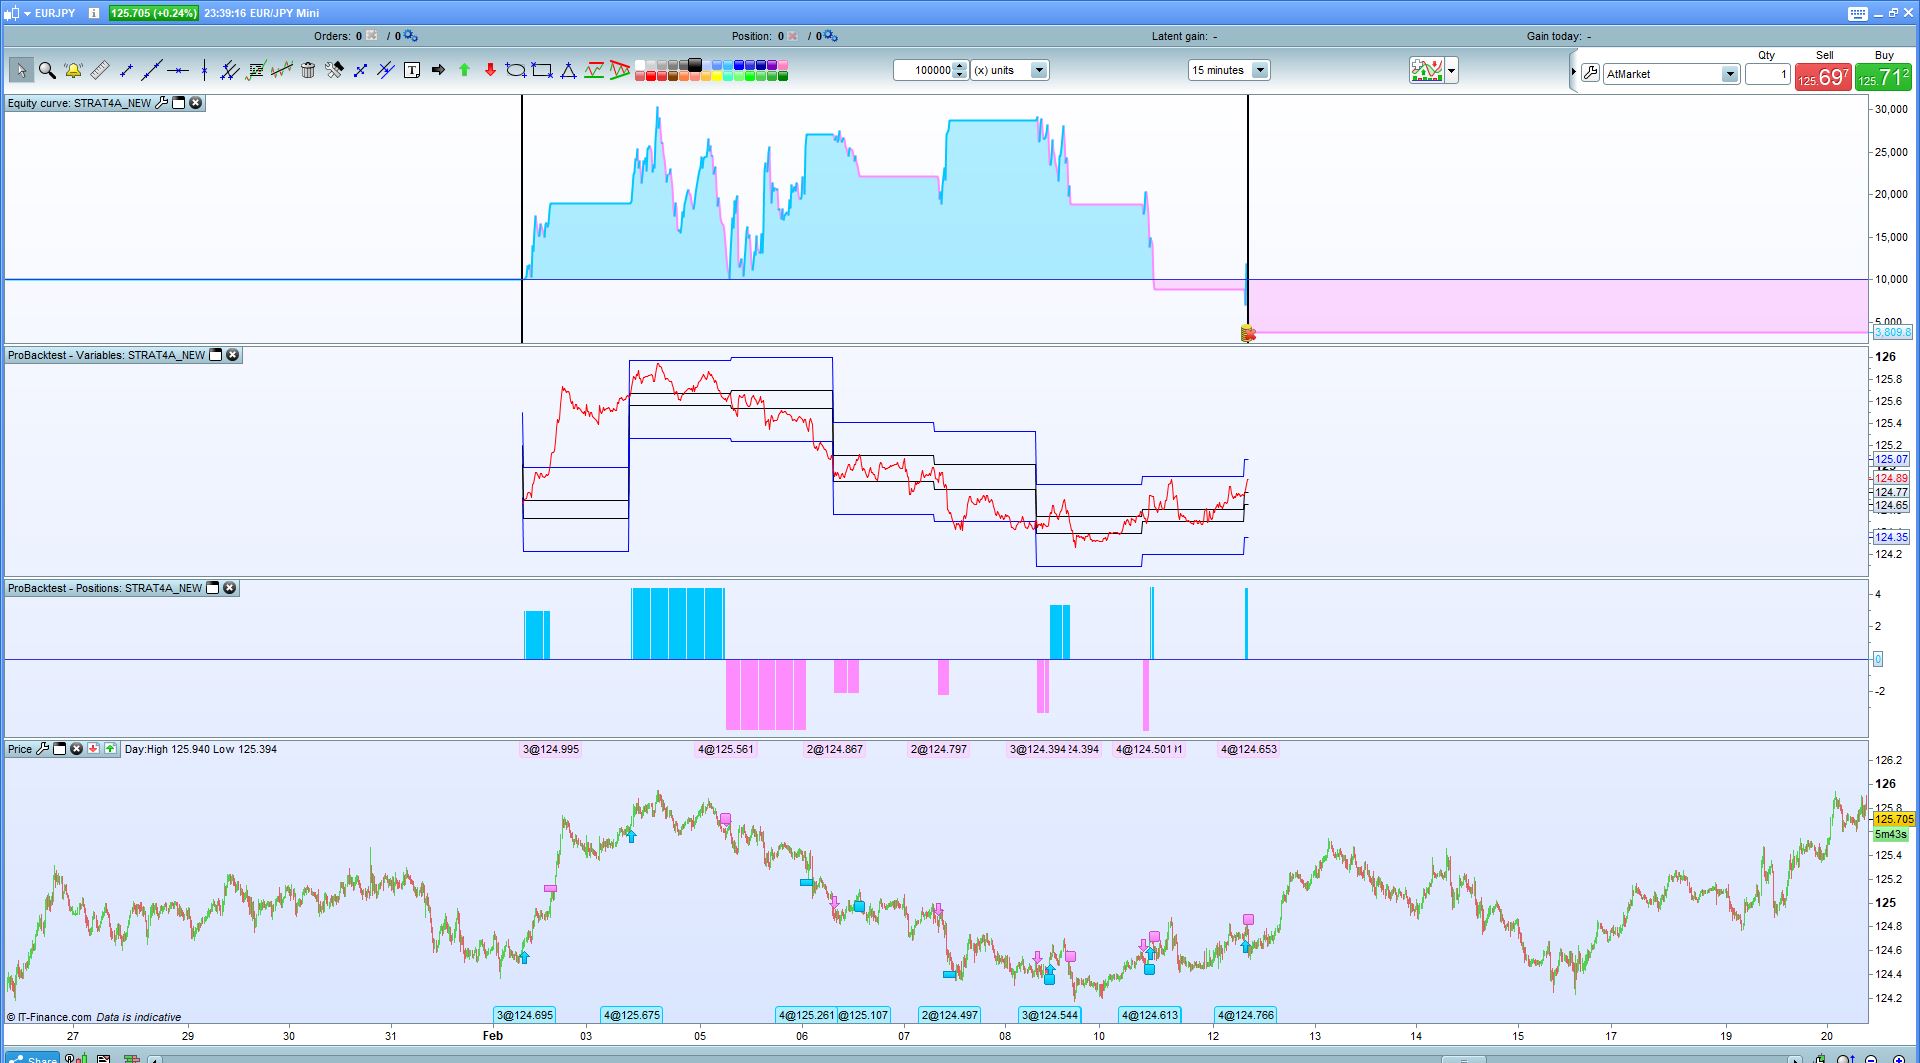Click the Equity curve: STRAT4A_NEW title
This screenshot has height=1063, width=1920.
click(80, 103)
